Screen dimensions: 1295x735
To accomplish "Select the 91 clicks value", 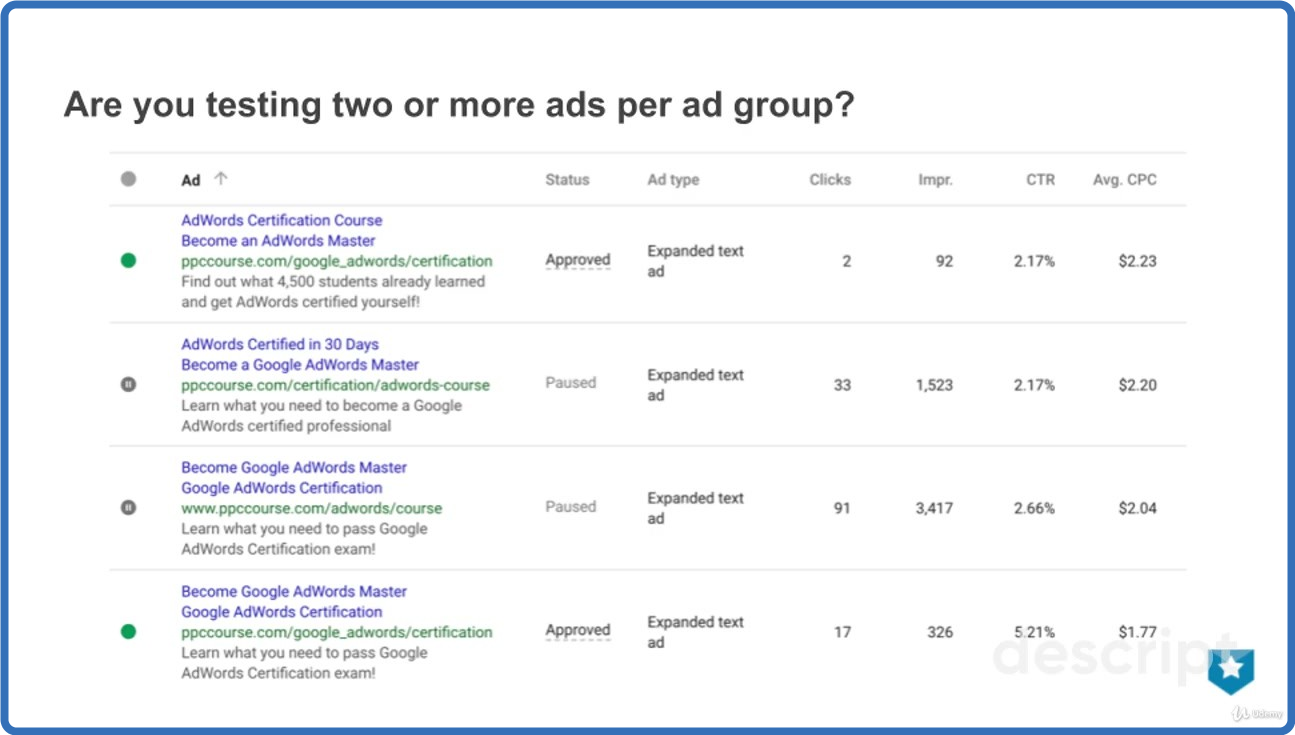I will point(842,508).
